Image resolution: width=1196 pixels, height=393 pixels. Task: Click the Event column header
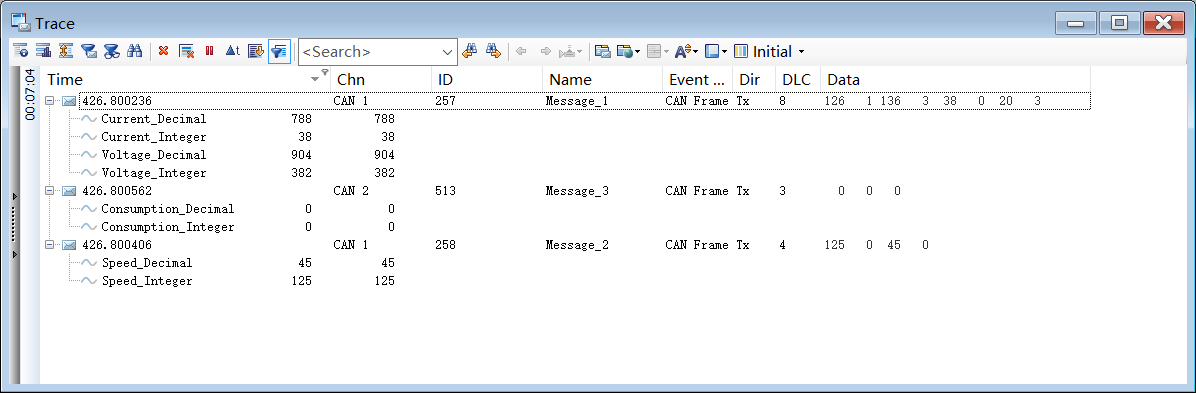[697, 79]
